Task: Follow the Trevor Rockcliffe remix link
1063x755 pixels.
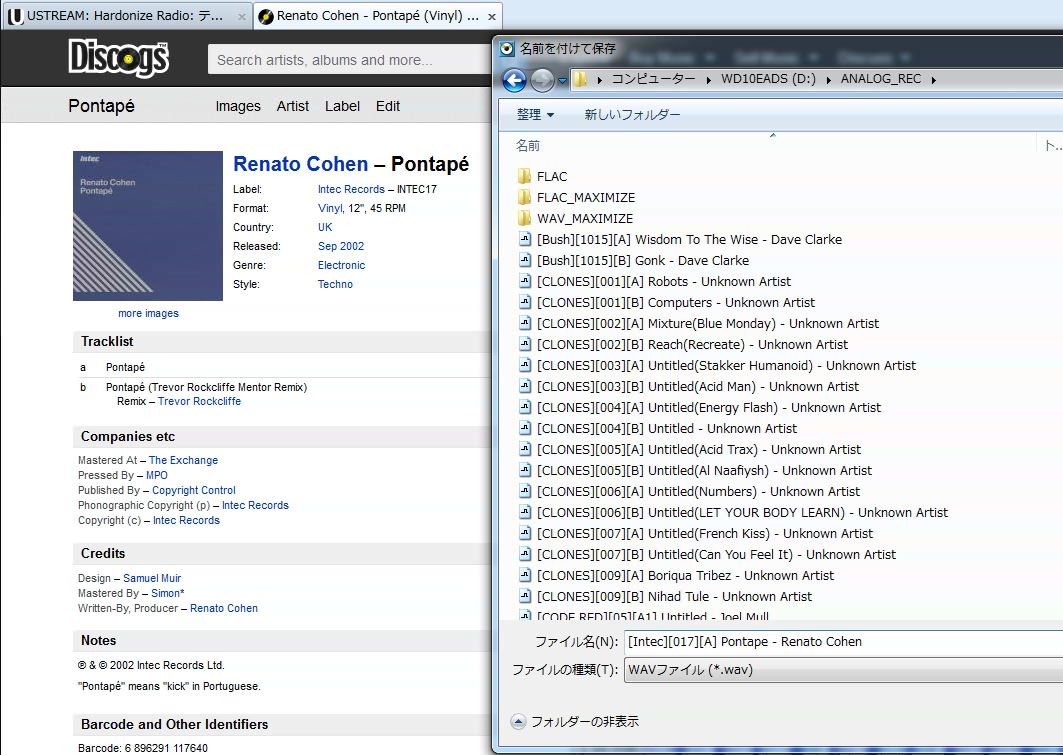Action: [199, 401]
